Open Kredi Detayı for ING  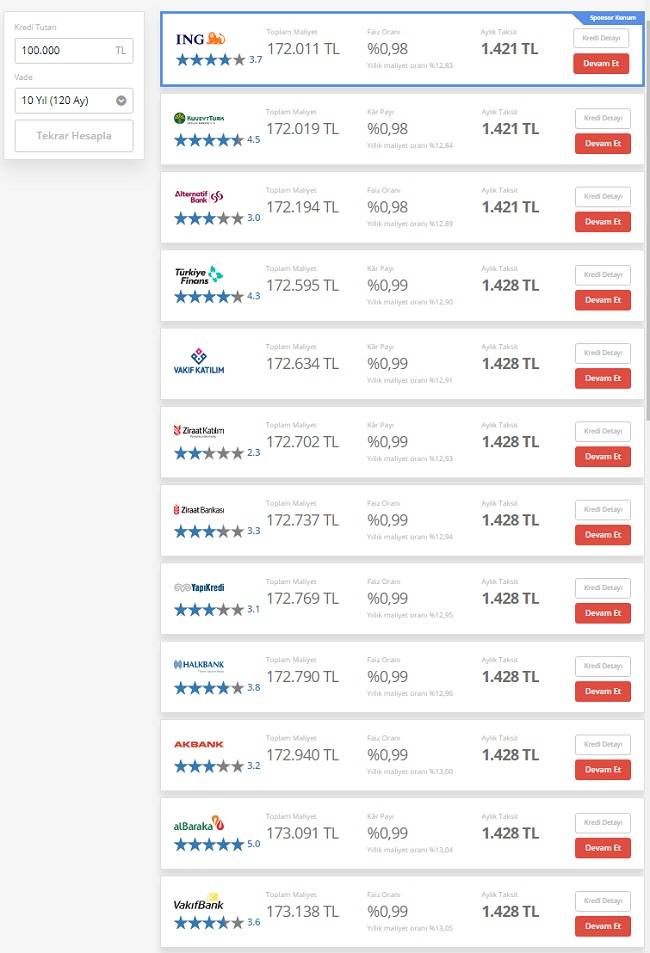point(601,38)
